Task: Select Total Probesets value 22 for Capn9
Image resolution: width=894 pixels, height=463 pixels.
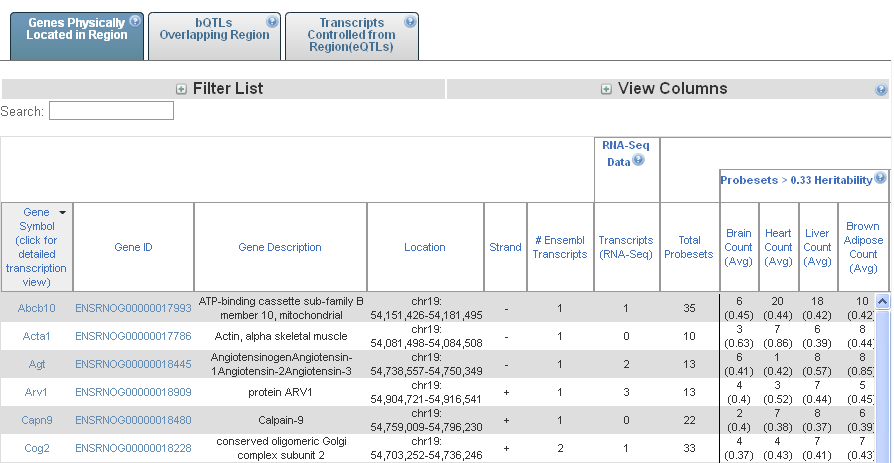Action: click(689, 420)
